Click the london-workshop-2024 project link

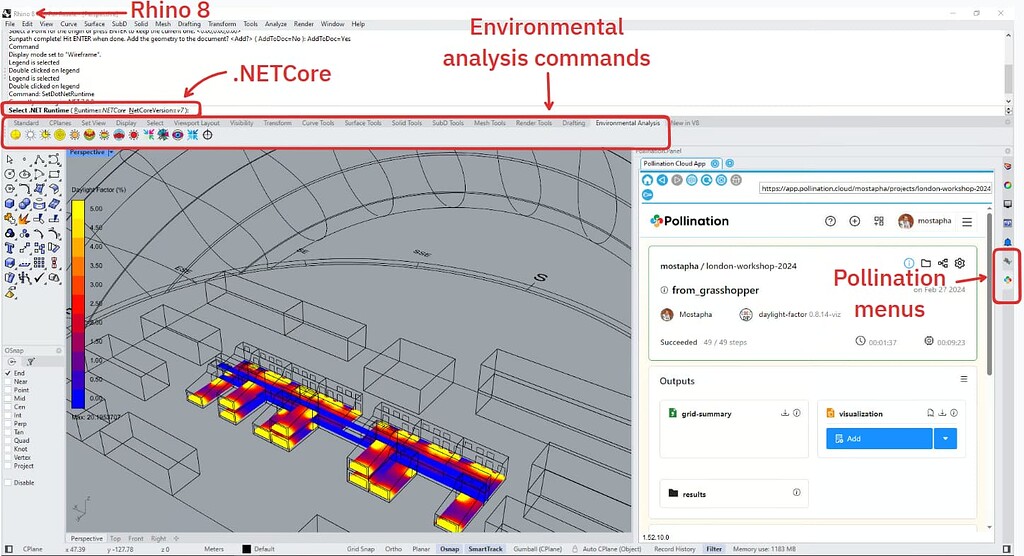tap(751, 267)
